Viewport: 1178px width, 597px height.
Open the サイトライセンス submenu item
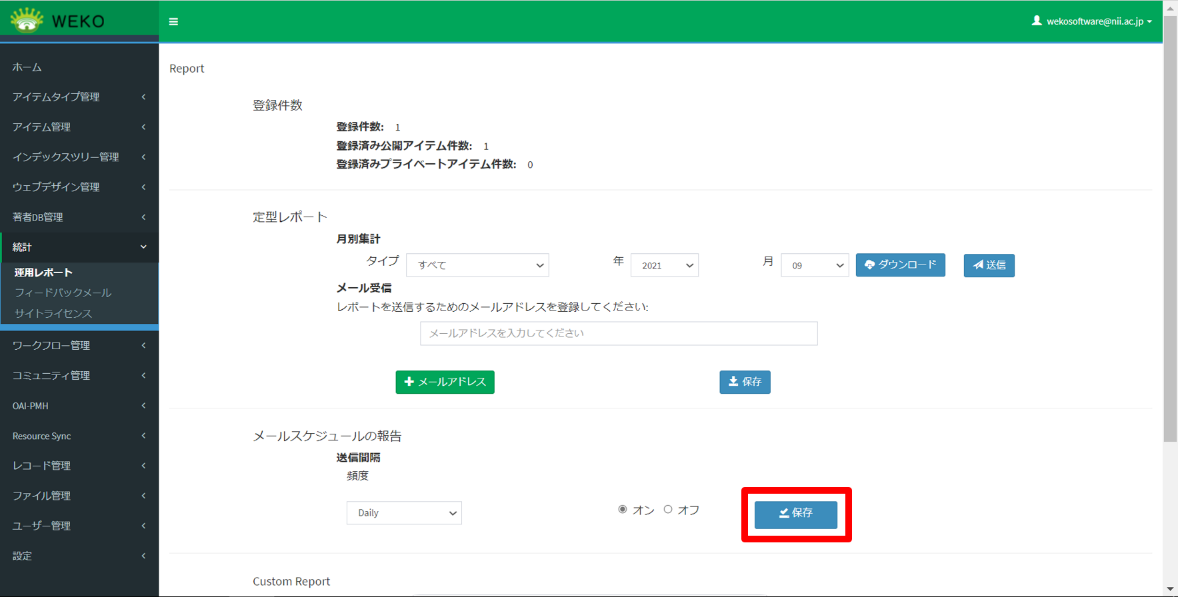pyautogui.click(x=53, y=314)
